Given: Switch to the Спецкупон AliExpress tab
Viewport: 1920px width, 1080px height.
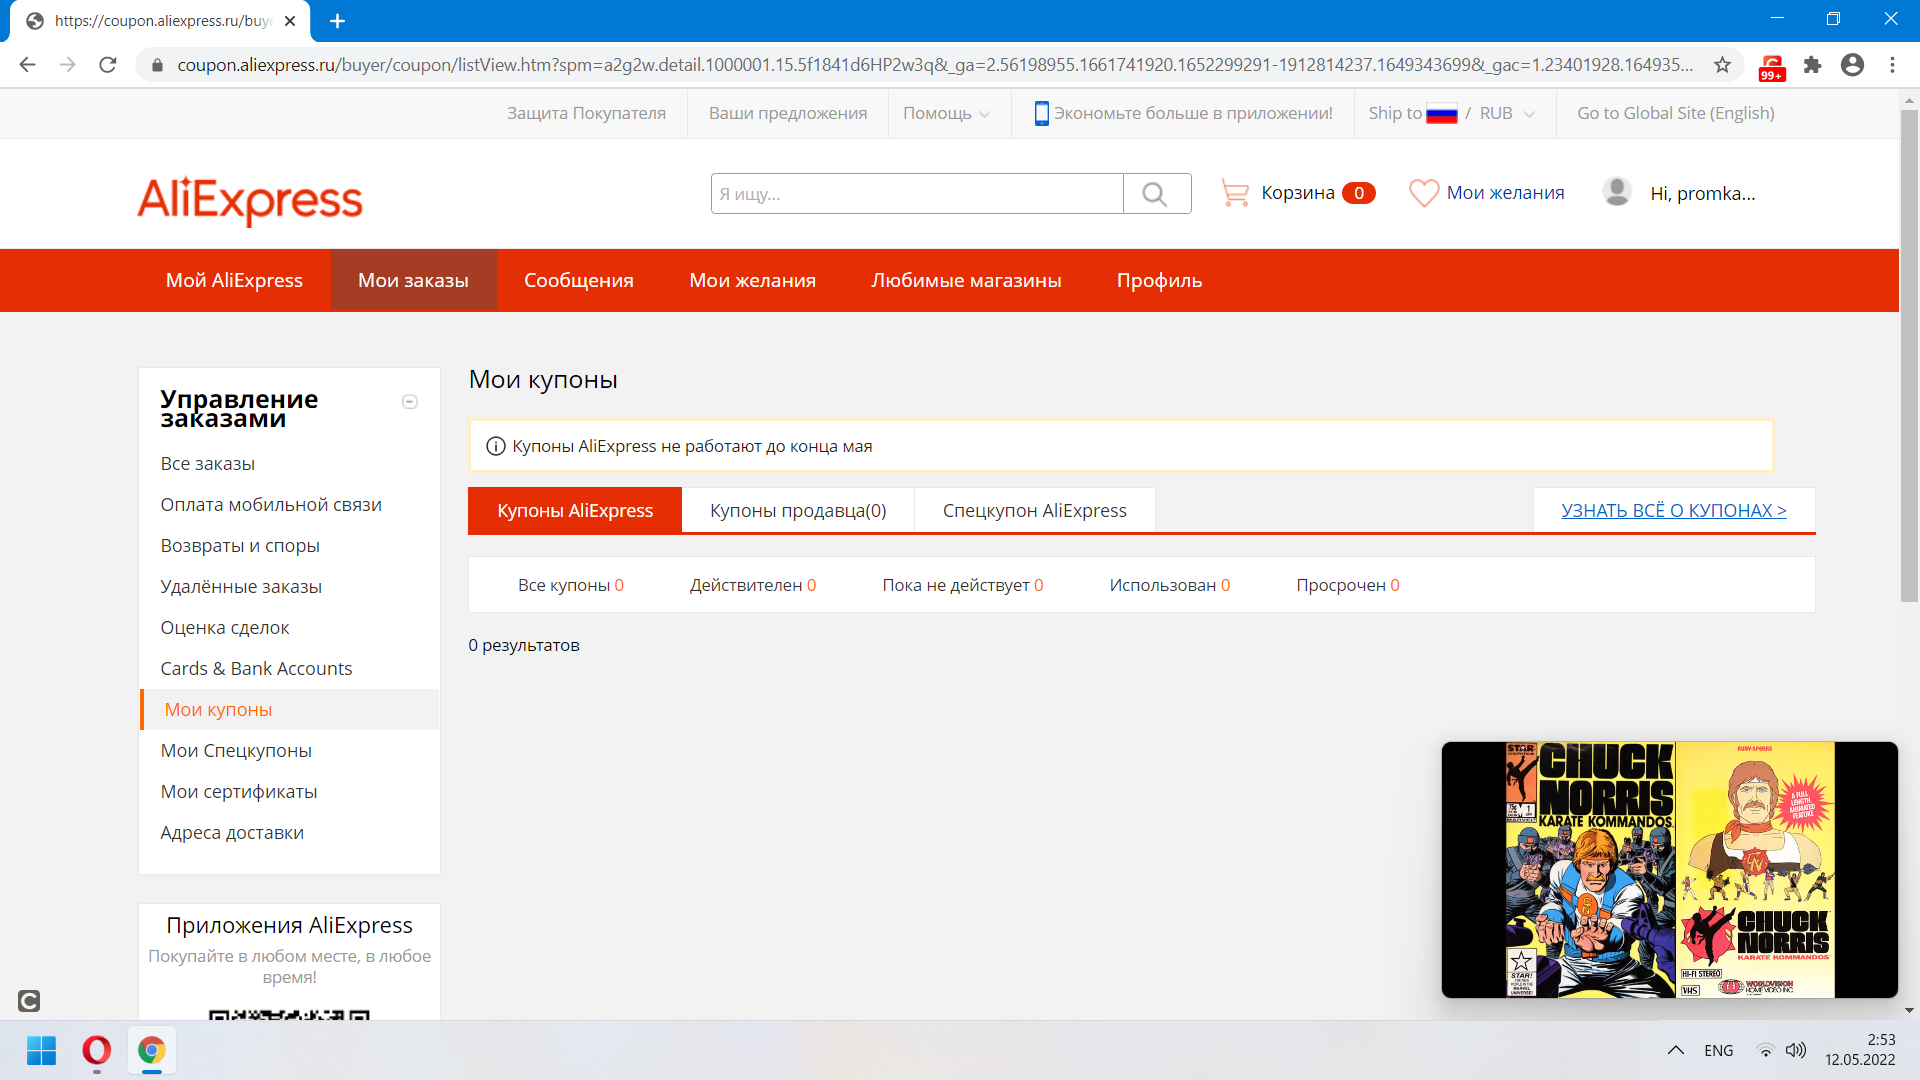Looking at the screenshot, I should coord(1035,510).
